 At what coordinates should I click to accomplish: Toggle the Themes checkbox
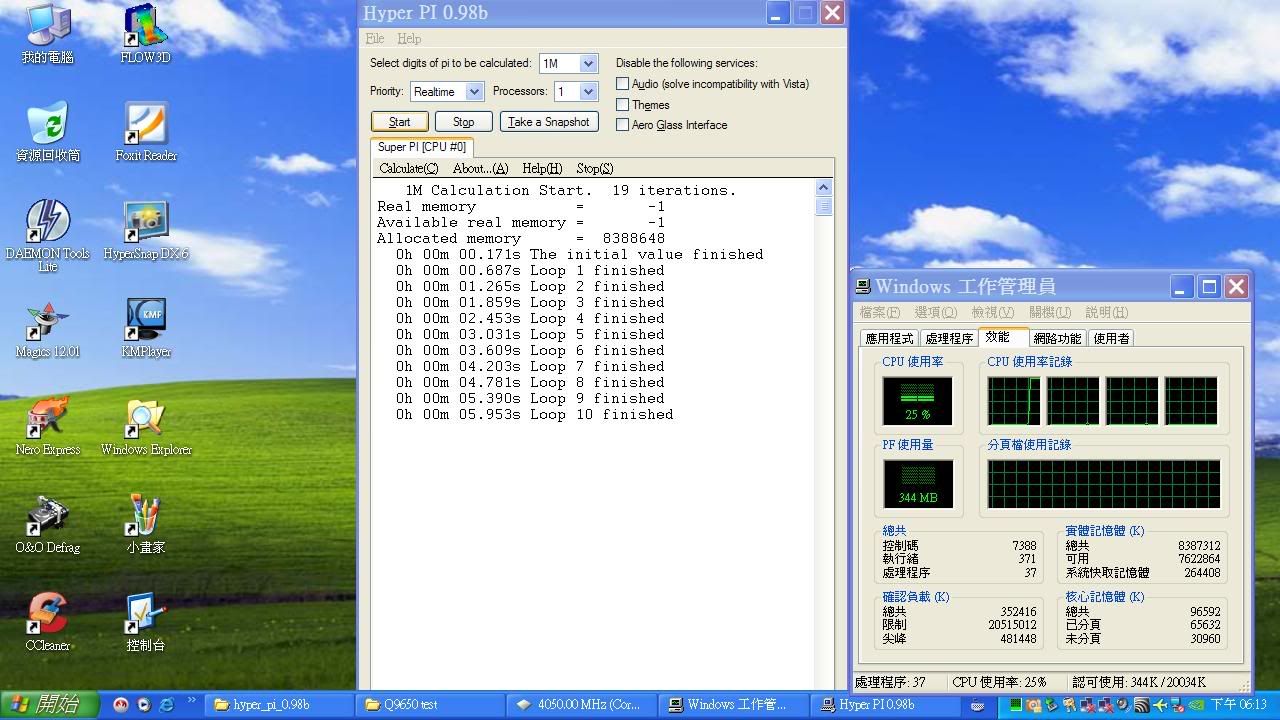click(623, 105)
